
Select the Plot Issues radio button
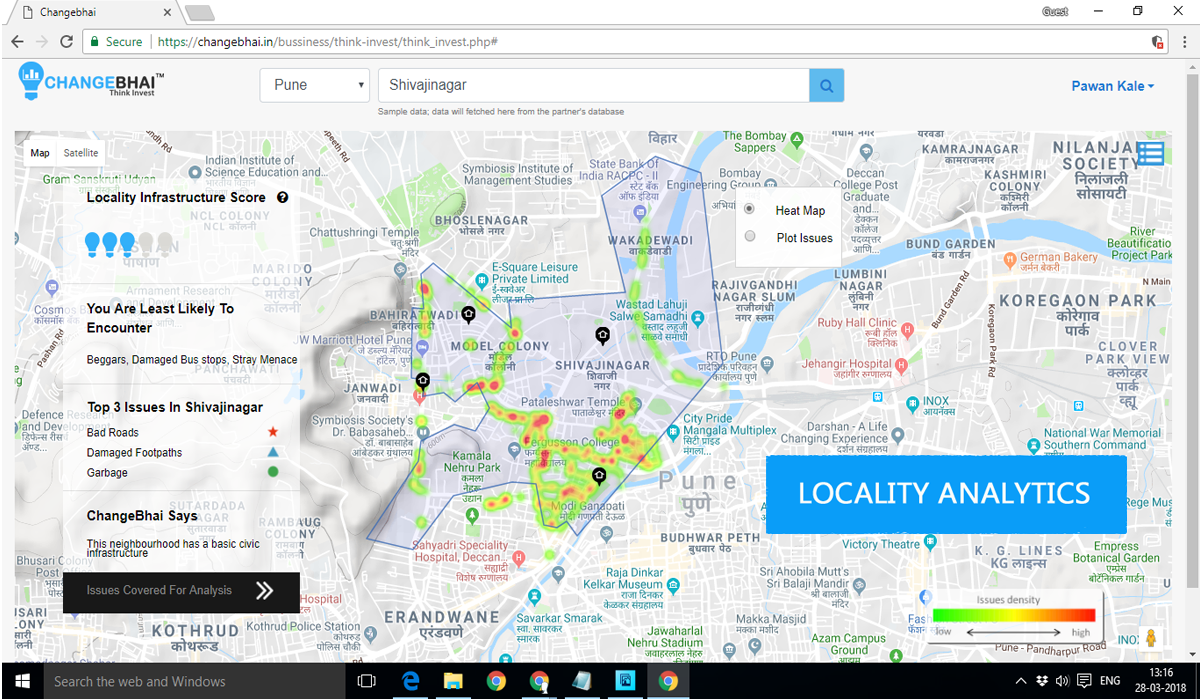pos(750,237)
